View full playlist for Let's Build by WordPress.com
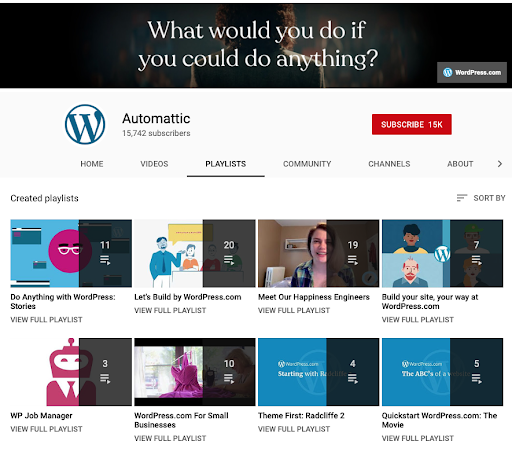Viewport: 512px width, 452px height. tap(170, 310)
